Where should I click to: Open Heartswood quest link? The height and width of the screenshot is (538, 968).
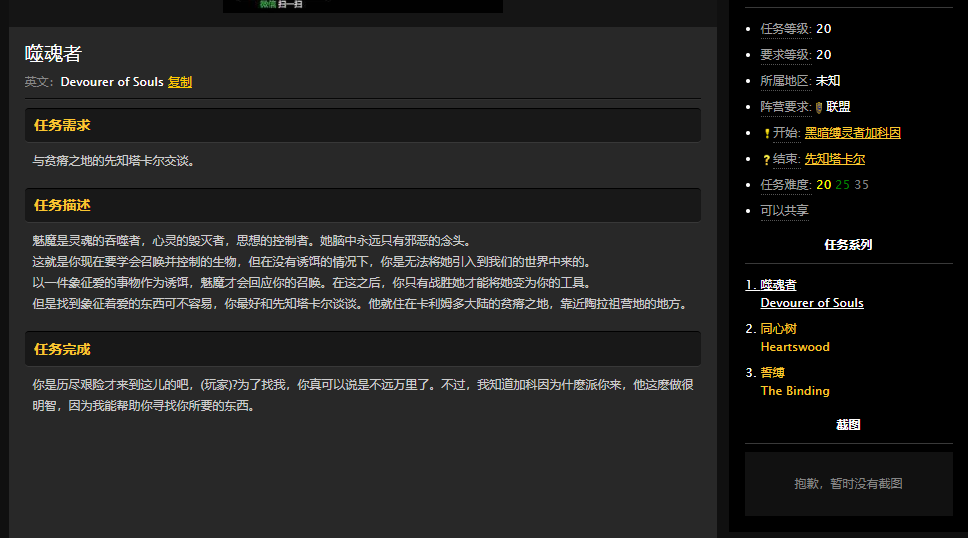[795, 347]
